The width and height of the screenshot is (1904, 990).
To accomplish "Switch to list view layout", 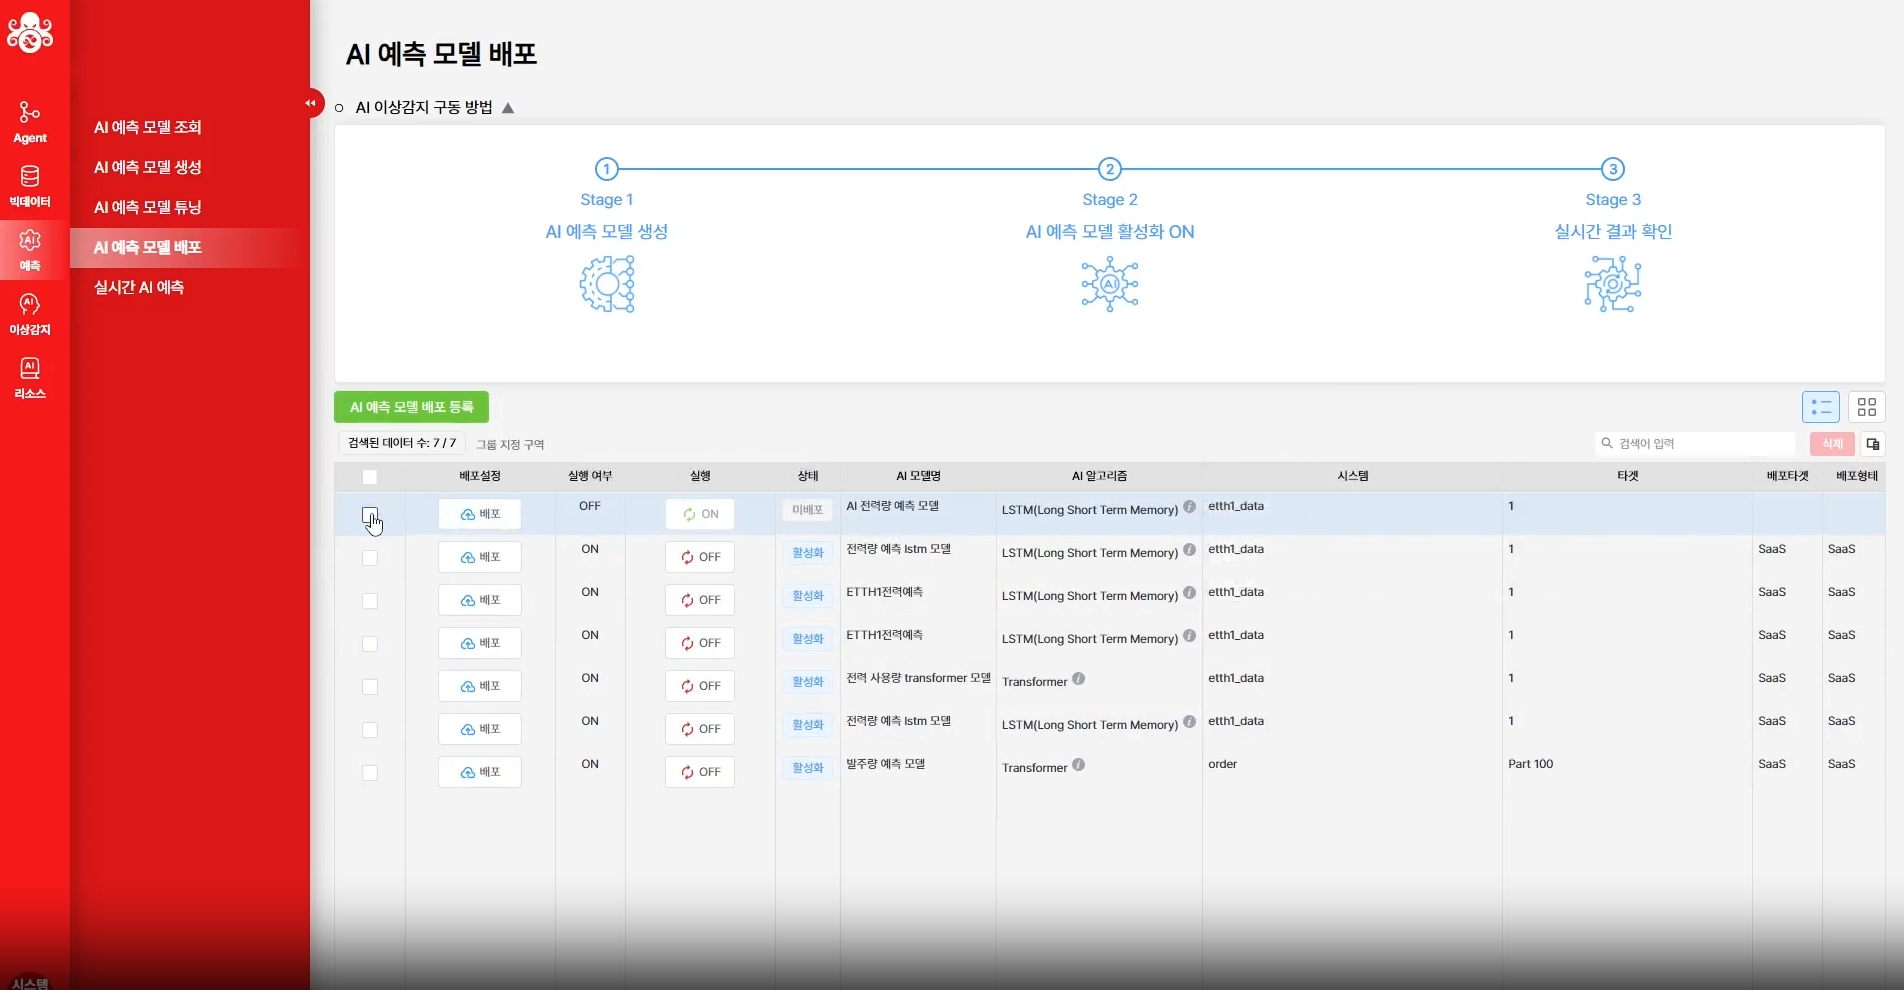I will 1821,407.
